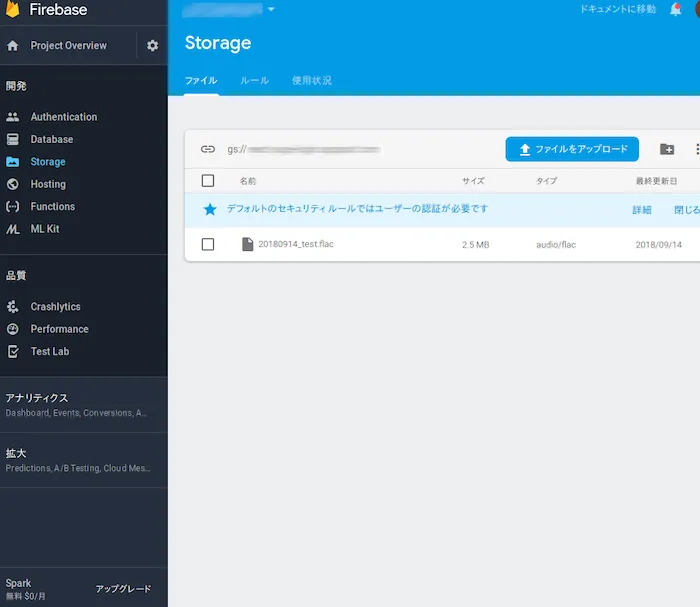Create new folder with folder-plus icon
Screen dimensions: 700x607
(x=667, y=149)
